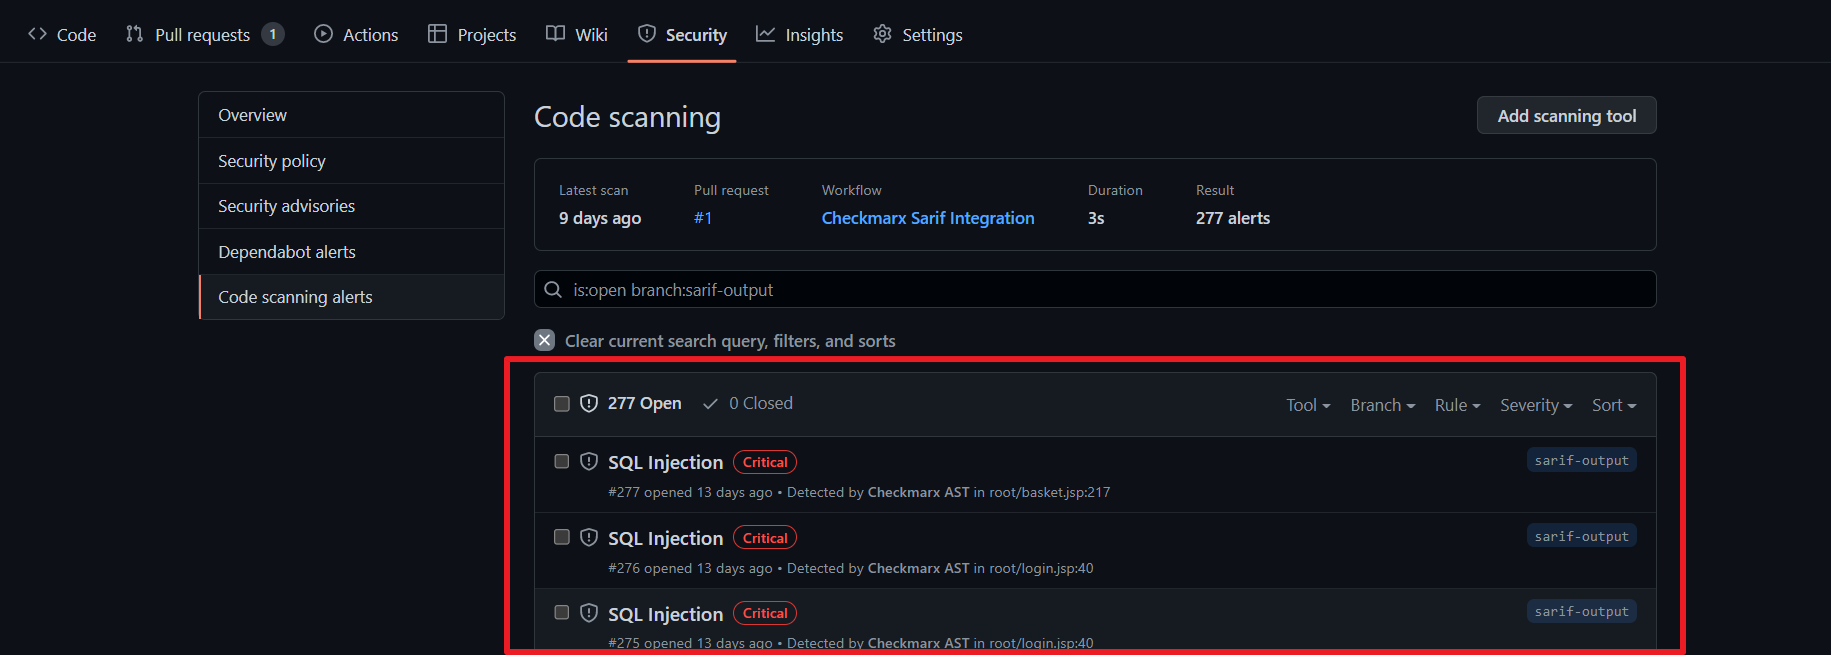Screen dimensions: 1831x655
Task: Open the Checkmarx Sarif Integration workflow link
Action: tap(928, 218)
